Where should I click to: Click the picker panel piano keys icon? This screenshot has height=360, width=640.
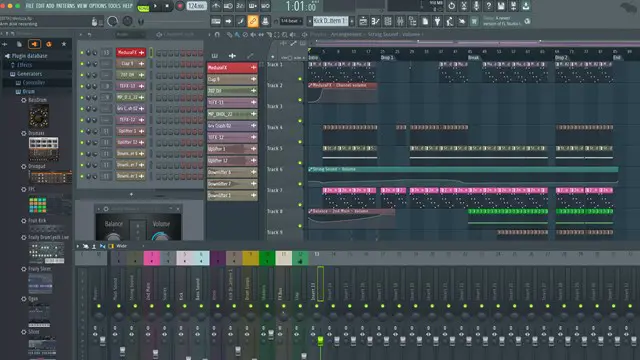pyautogui.click(x=214, y=56)
